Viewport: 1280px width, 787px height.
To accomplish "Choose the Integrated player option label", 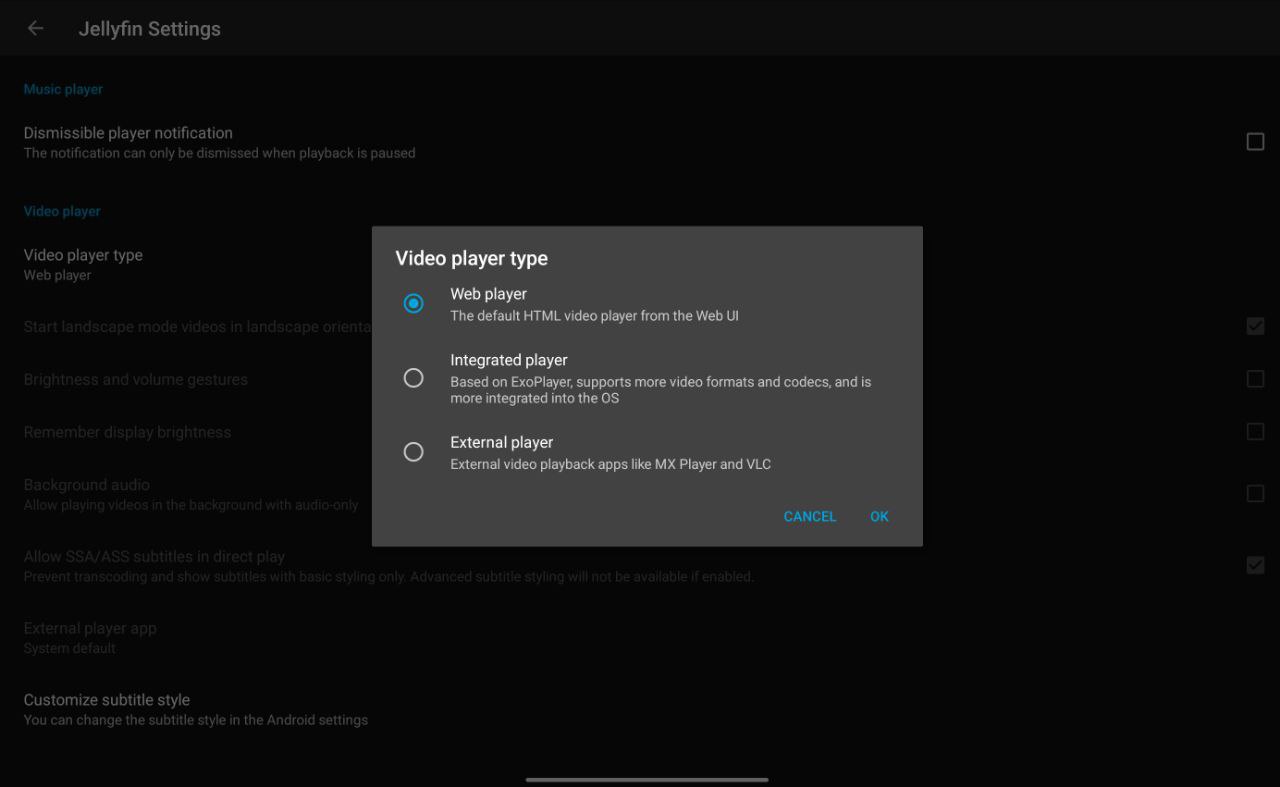I will pyautogui.click(x=508, y=360).
